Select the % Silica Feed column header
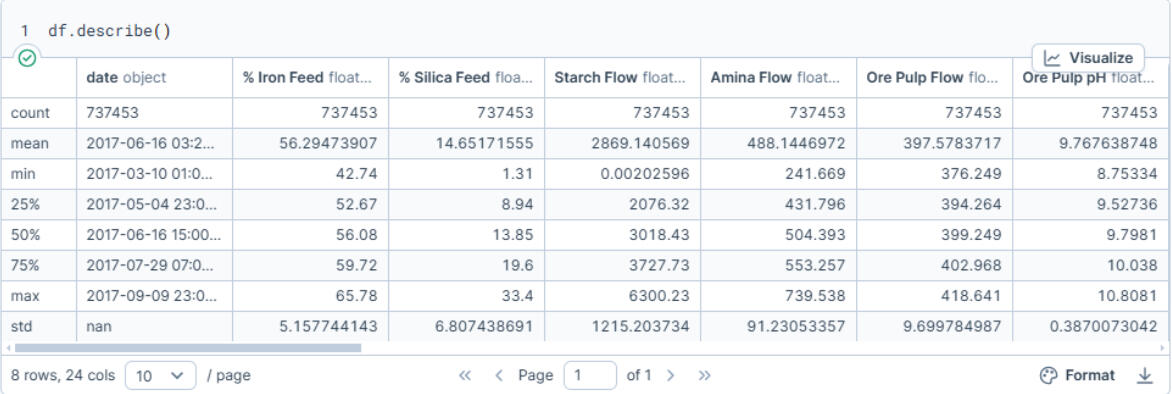The image size is (1172, 394). [466, 78]
